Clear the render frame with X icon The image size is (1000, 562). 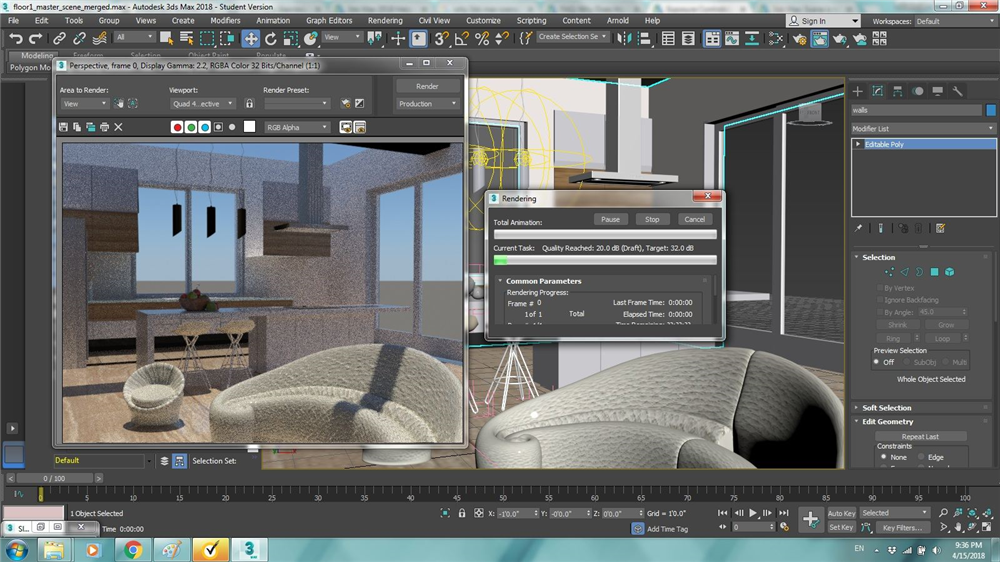point(118,127)
